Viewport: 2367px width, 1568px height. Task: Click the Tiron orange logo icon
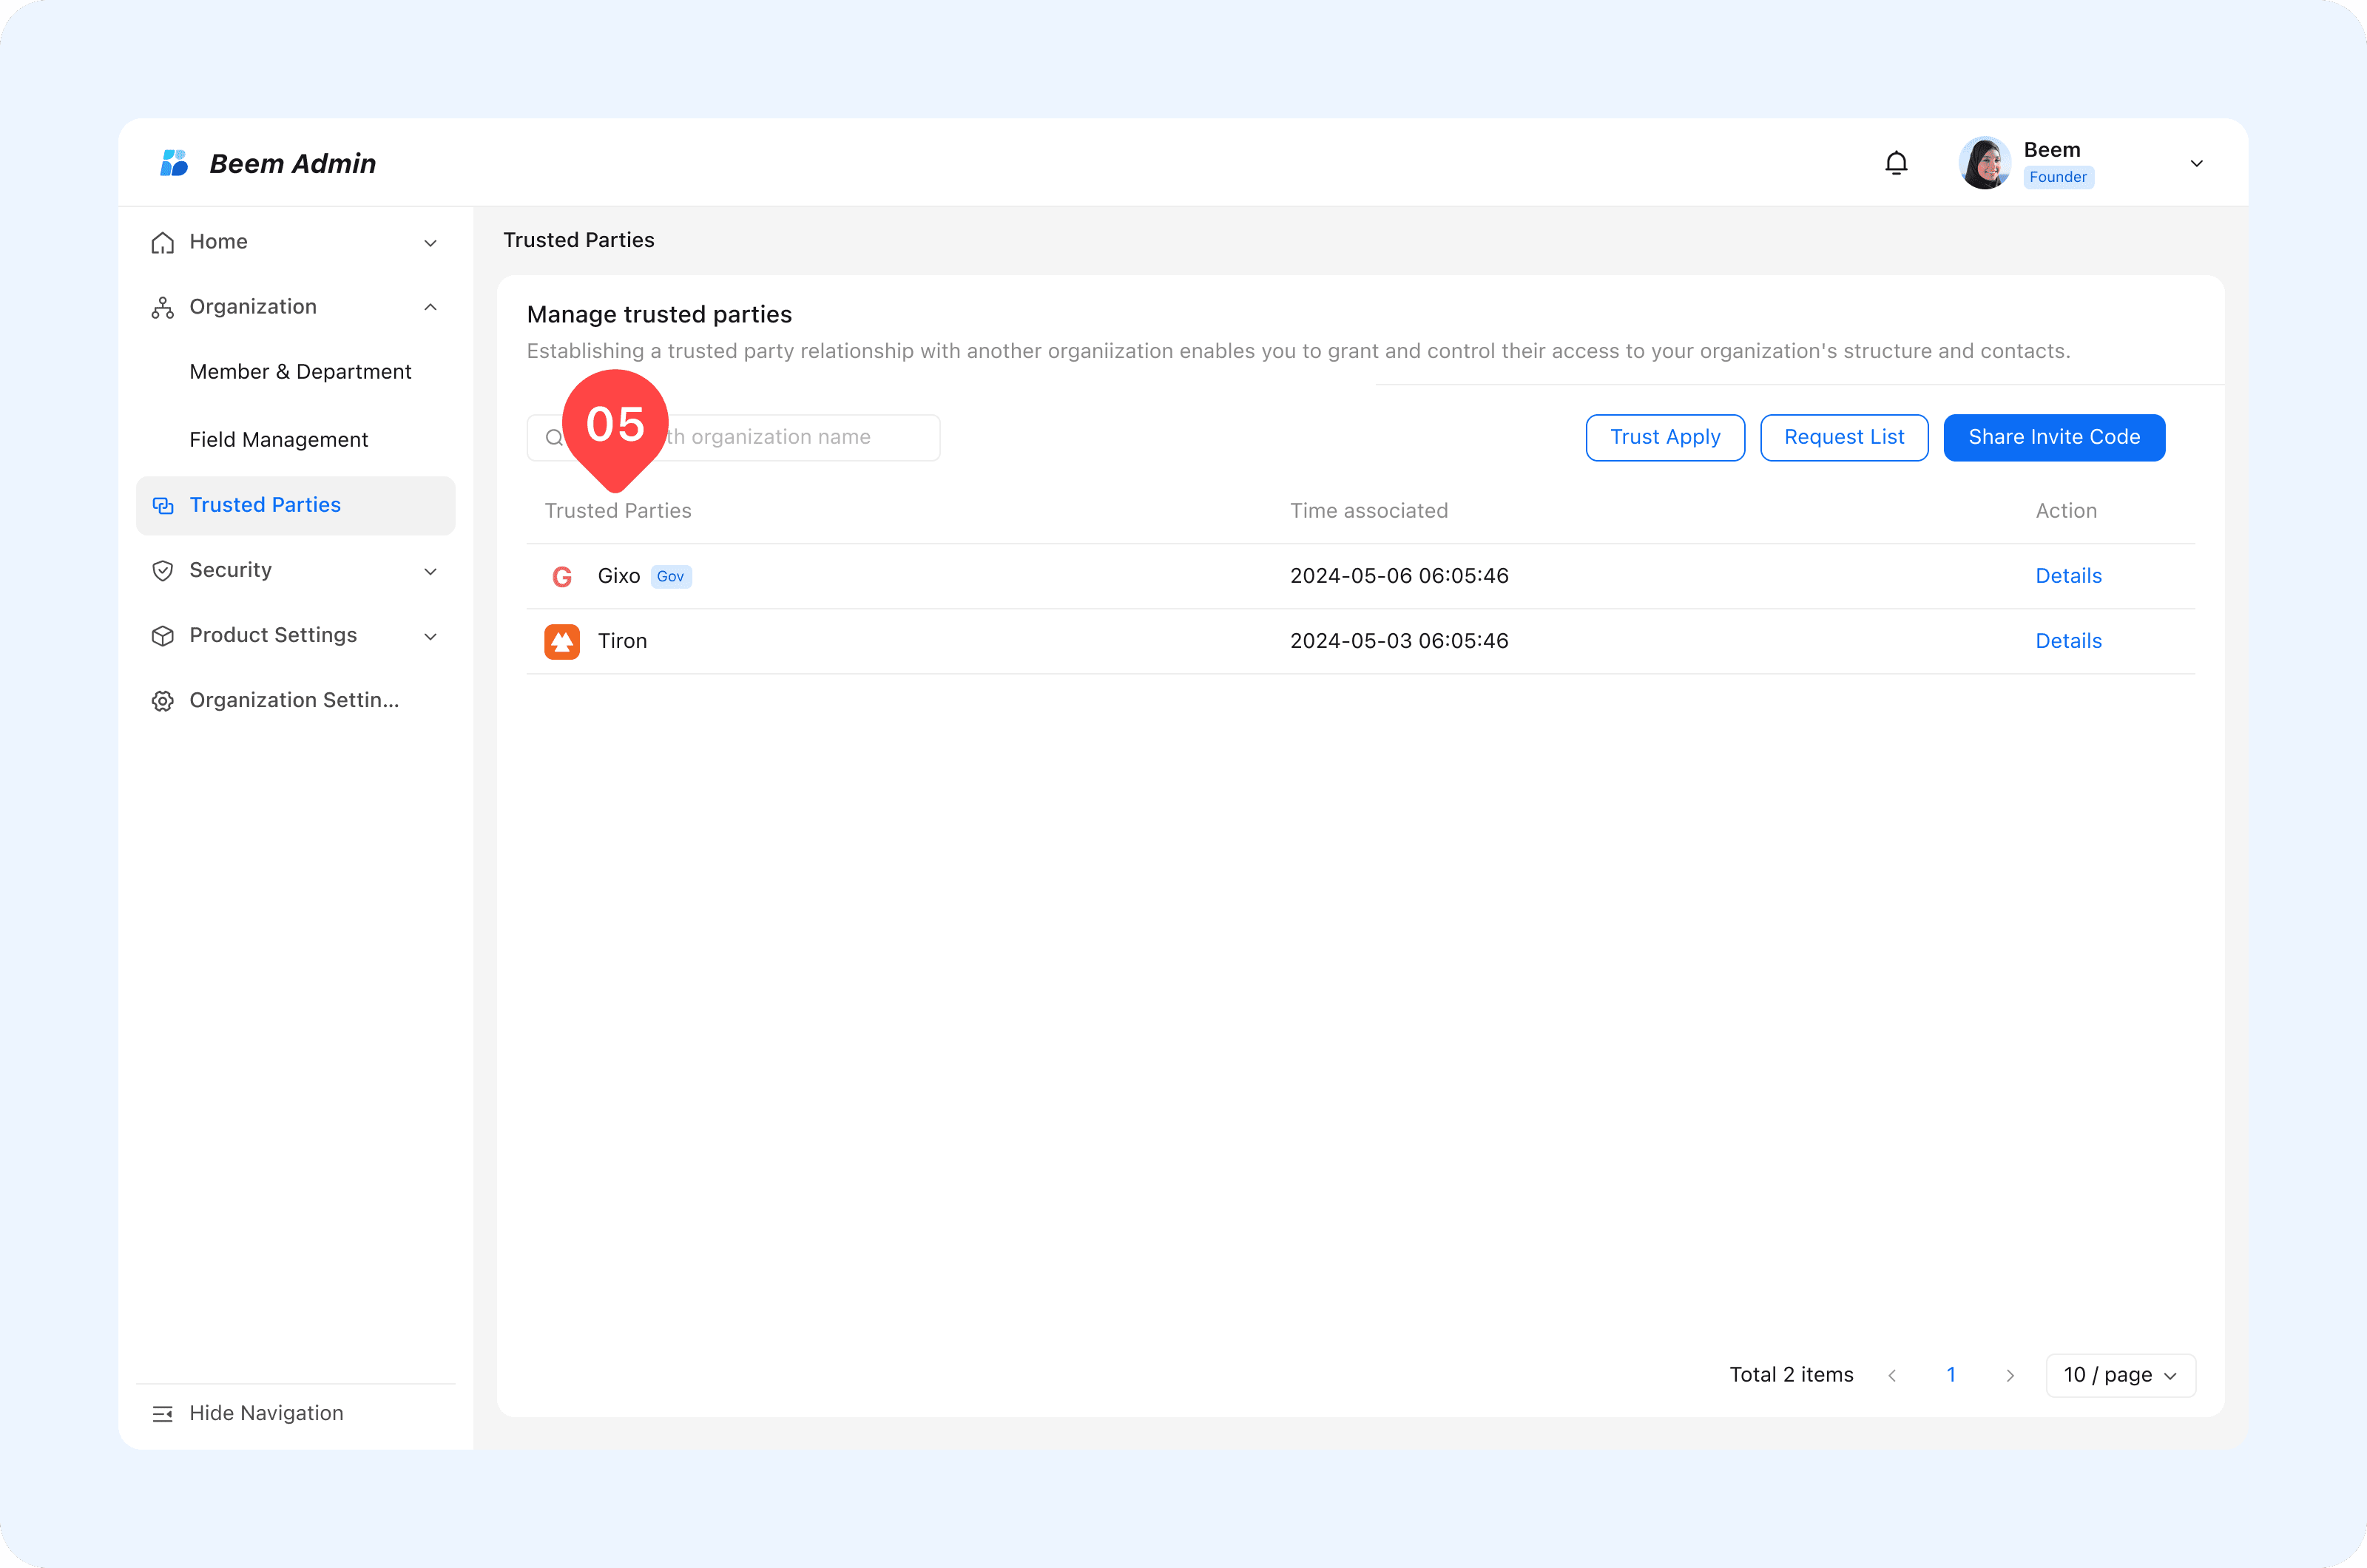(562, 641)
